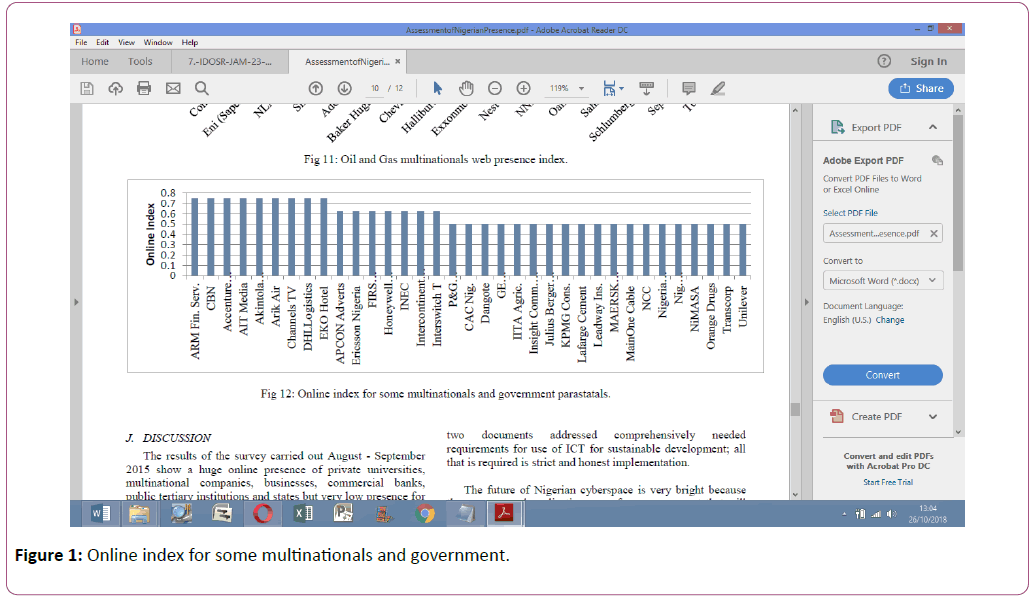Collapse the Export PDF section
Image resolution: width=1033 pixels, height=596 pixels.
coord(932,128)
